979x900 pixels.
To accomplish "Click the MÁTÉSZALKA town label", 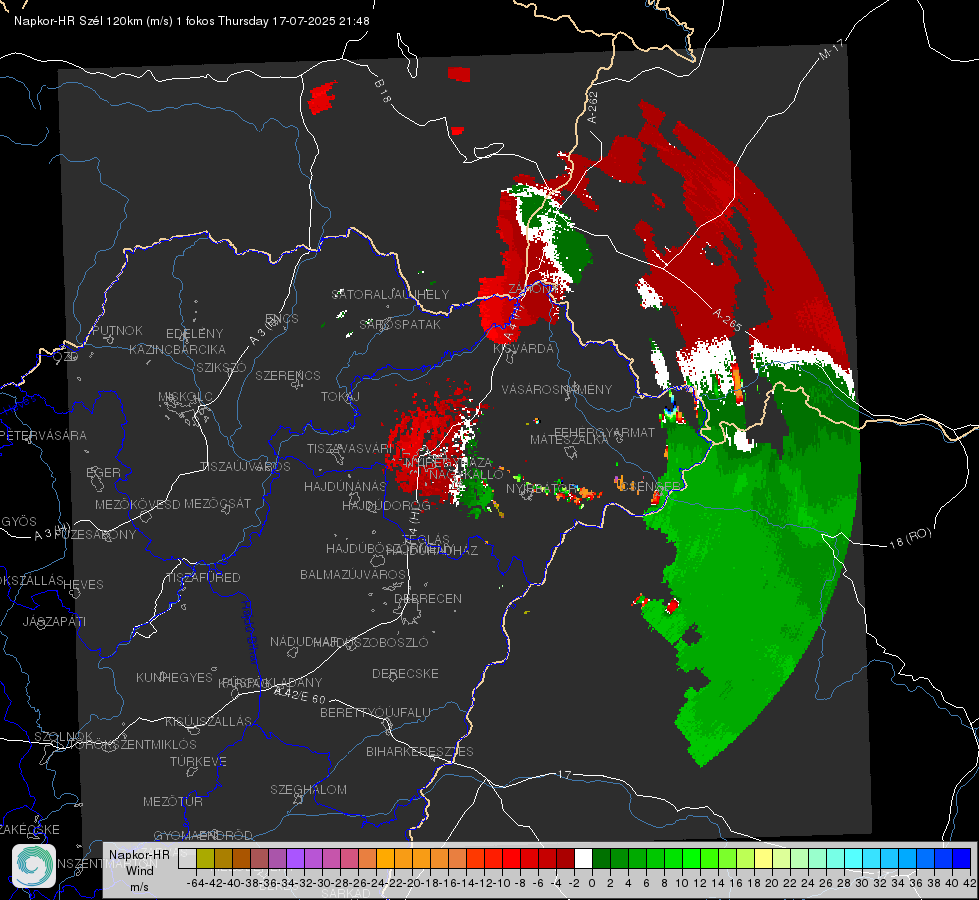I will [x=569, y=440].
